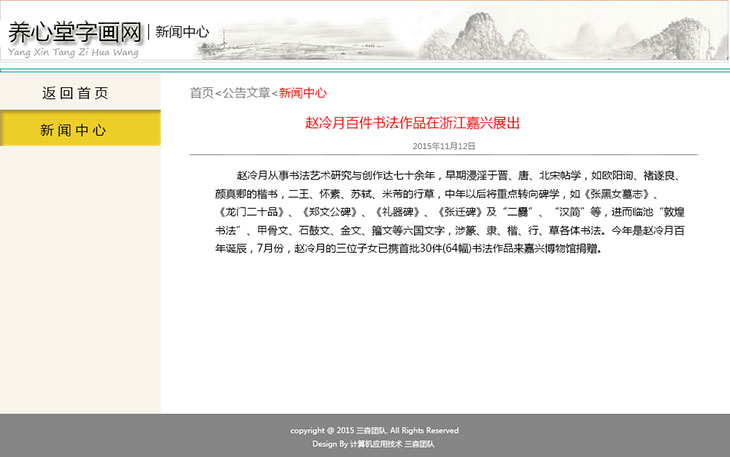Click the 新闻中心 heading beside the logo

pos(182,32)
